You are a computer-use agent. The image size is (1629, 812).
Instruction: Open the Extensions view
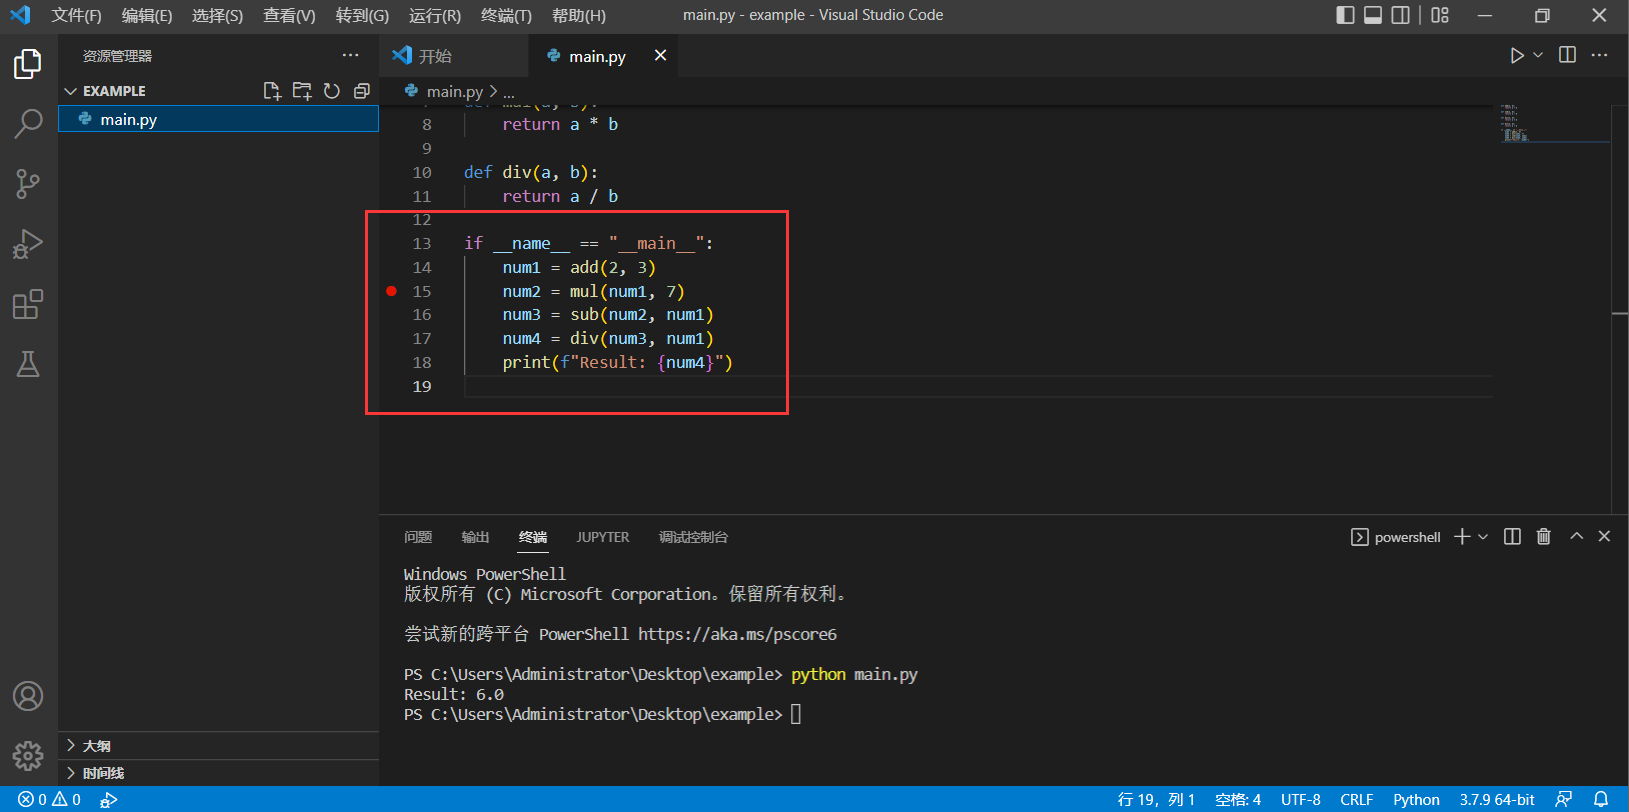pos(28,304)
